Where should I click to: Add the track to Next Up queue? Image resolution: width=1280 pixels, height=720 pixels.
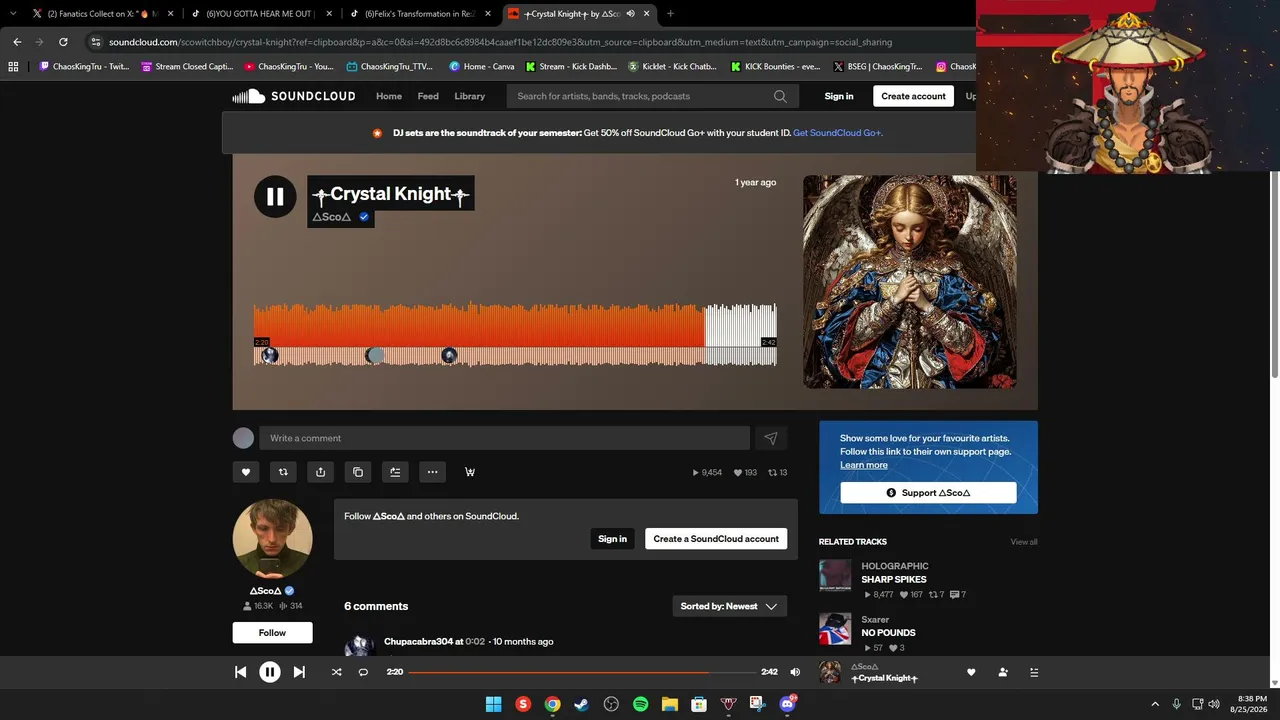pyautogui.click(x=395, y=472)
